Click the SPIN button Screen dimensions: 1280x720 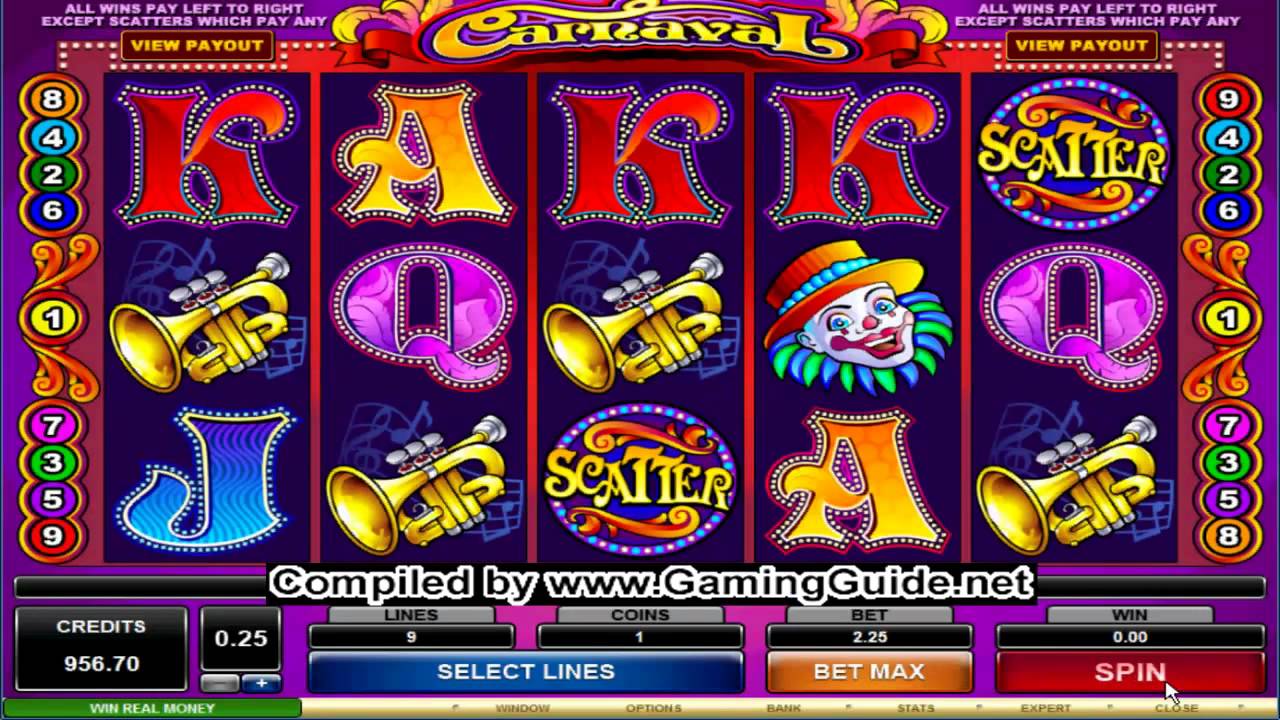point(1130,672)
